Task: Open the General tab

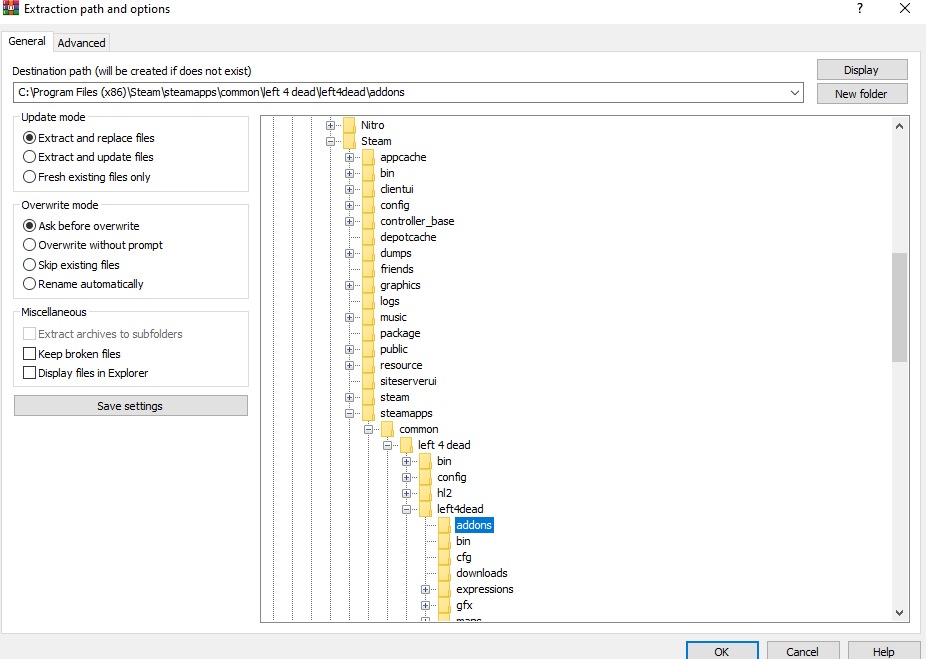Action: click(x=27, y=42)
